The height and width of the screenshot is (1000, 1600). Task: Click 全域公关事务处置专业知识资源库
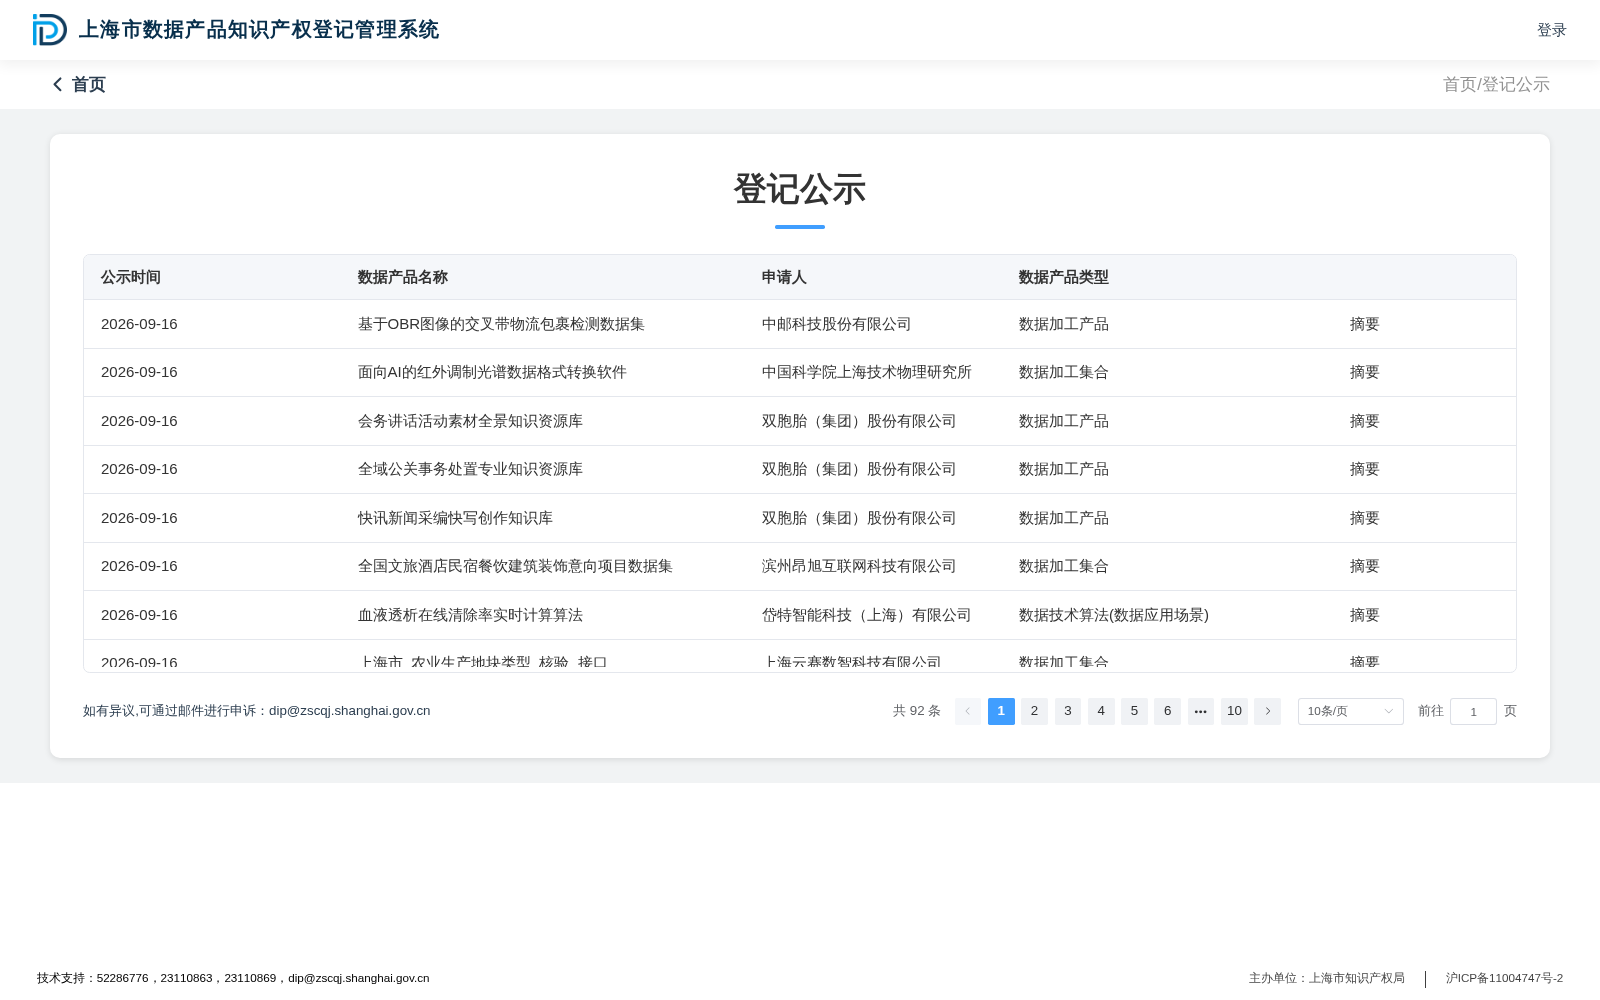click(470, 469)
